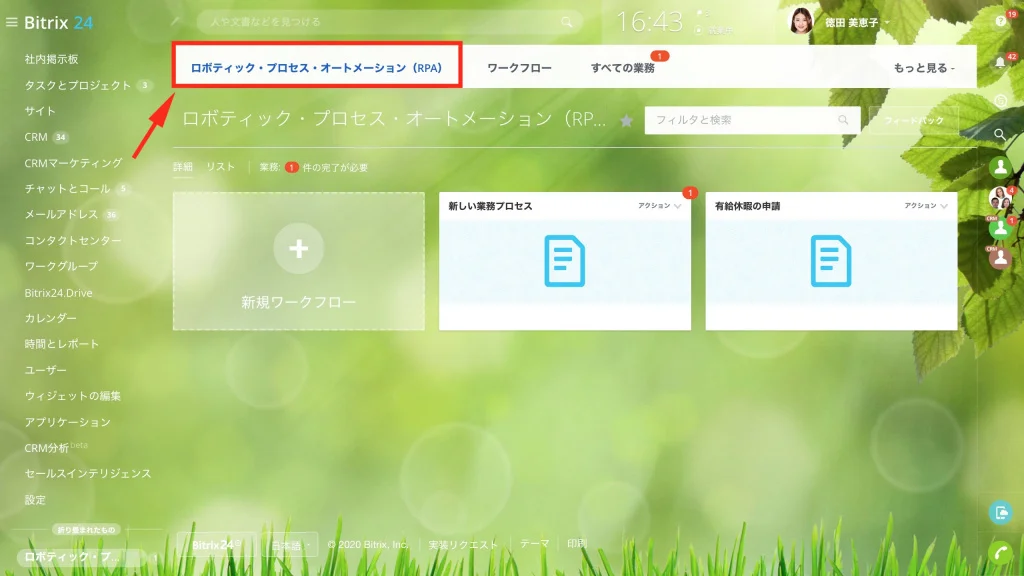Switch to the すべての業務 tab
Viewport: 1024px width, 576px height.
point(622,68)
